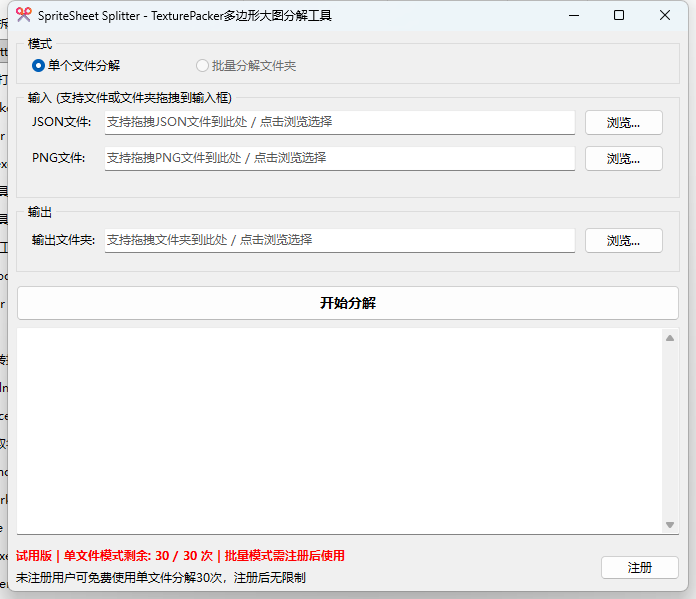The image size is (696, 599).
Task: Focus the 输出文件夹 input field
Action: coord(340,241)
